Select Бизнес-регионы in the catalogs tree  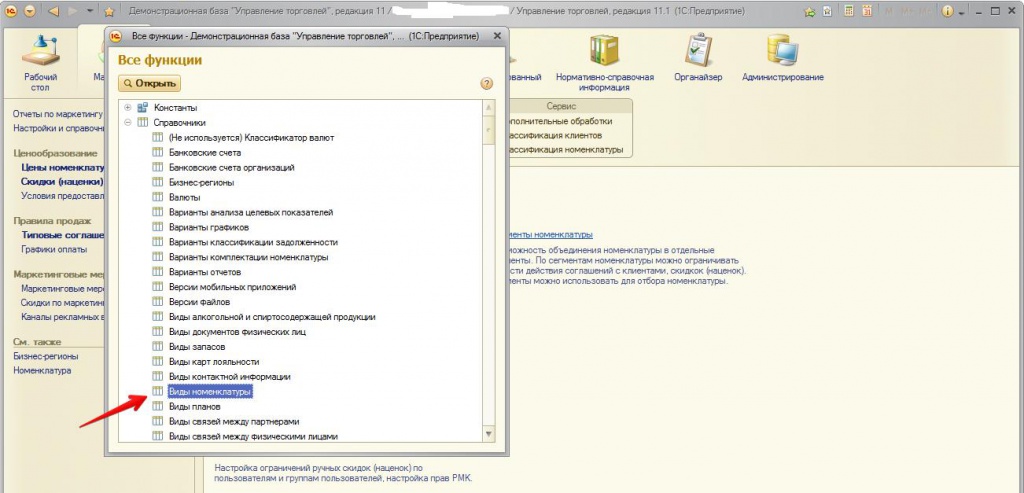(201, 183)
